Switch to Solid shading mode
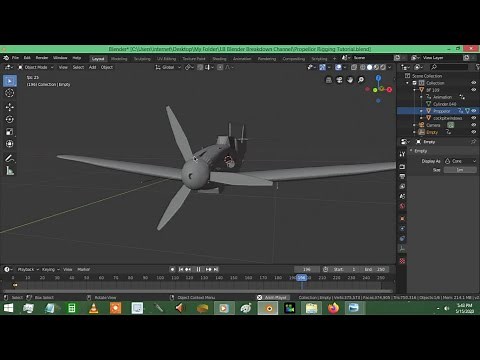 coord(369,67)
